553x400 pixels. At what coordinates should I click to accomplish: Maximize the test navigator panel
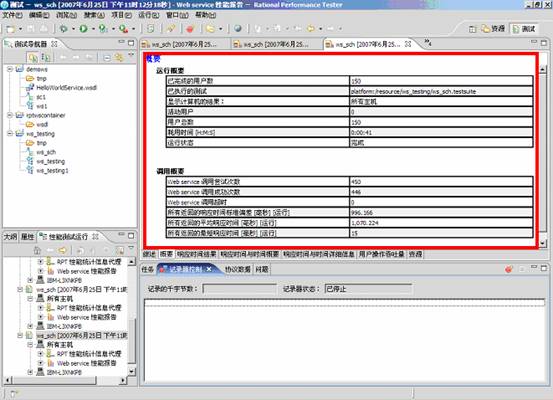[x=131, y=43]
